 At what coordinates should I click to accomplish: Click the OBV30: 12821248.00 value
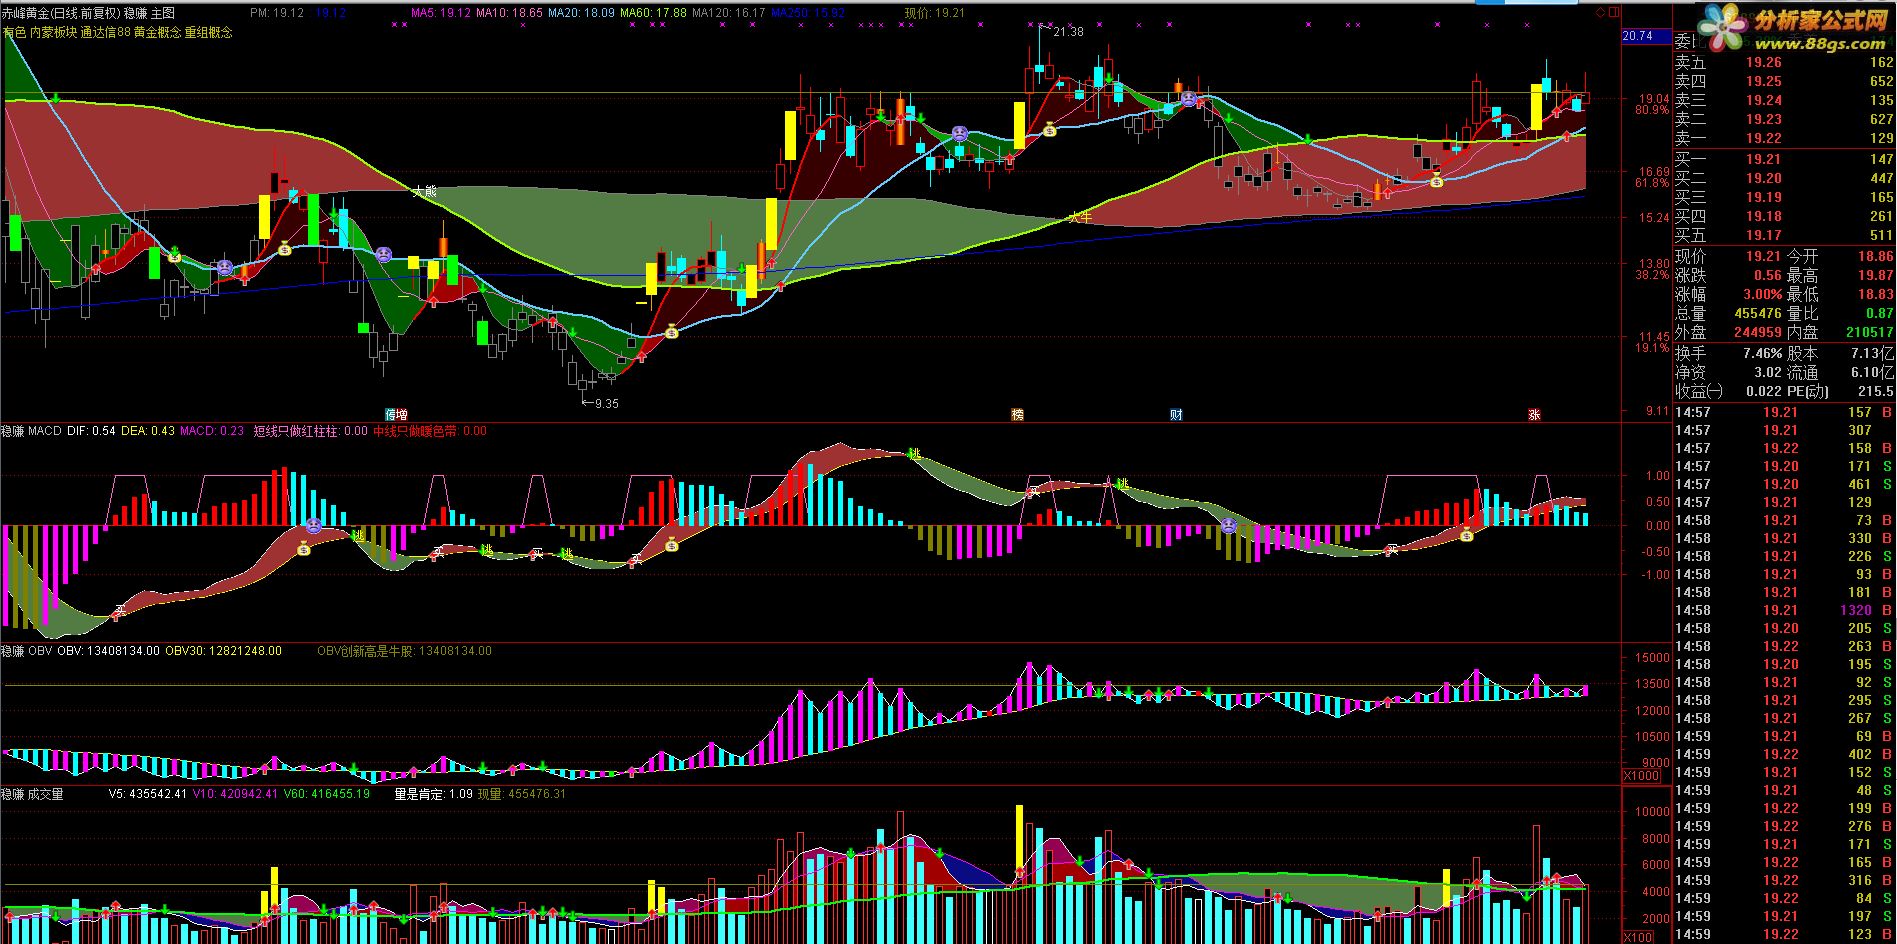coord(223,651)
